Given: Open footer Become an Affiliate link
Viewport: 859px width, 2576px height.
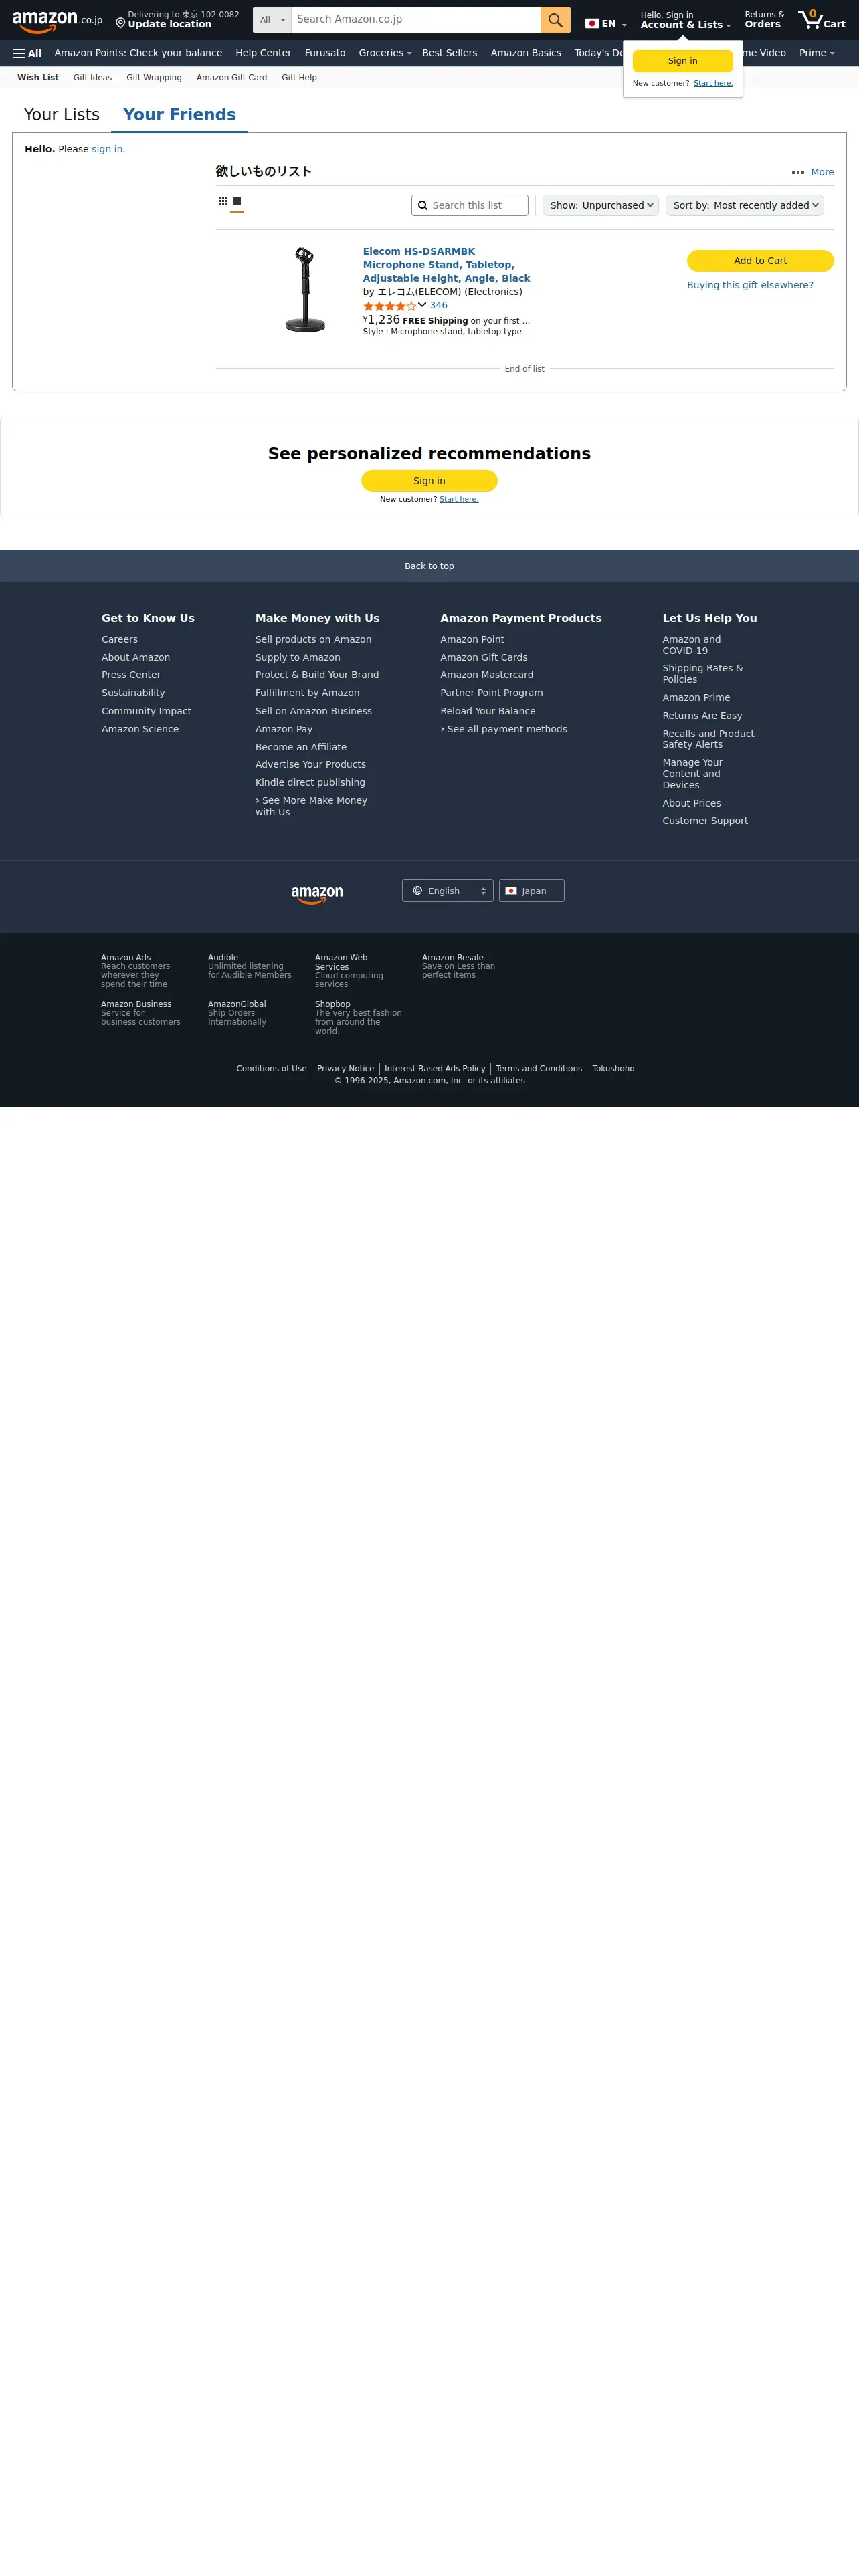Looking at the screenshot, I should (x=301, y=747).
